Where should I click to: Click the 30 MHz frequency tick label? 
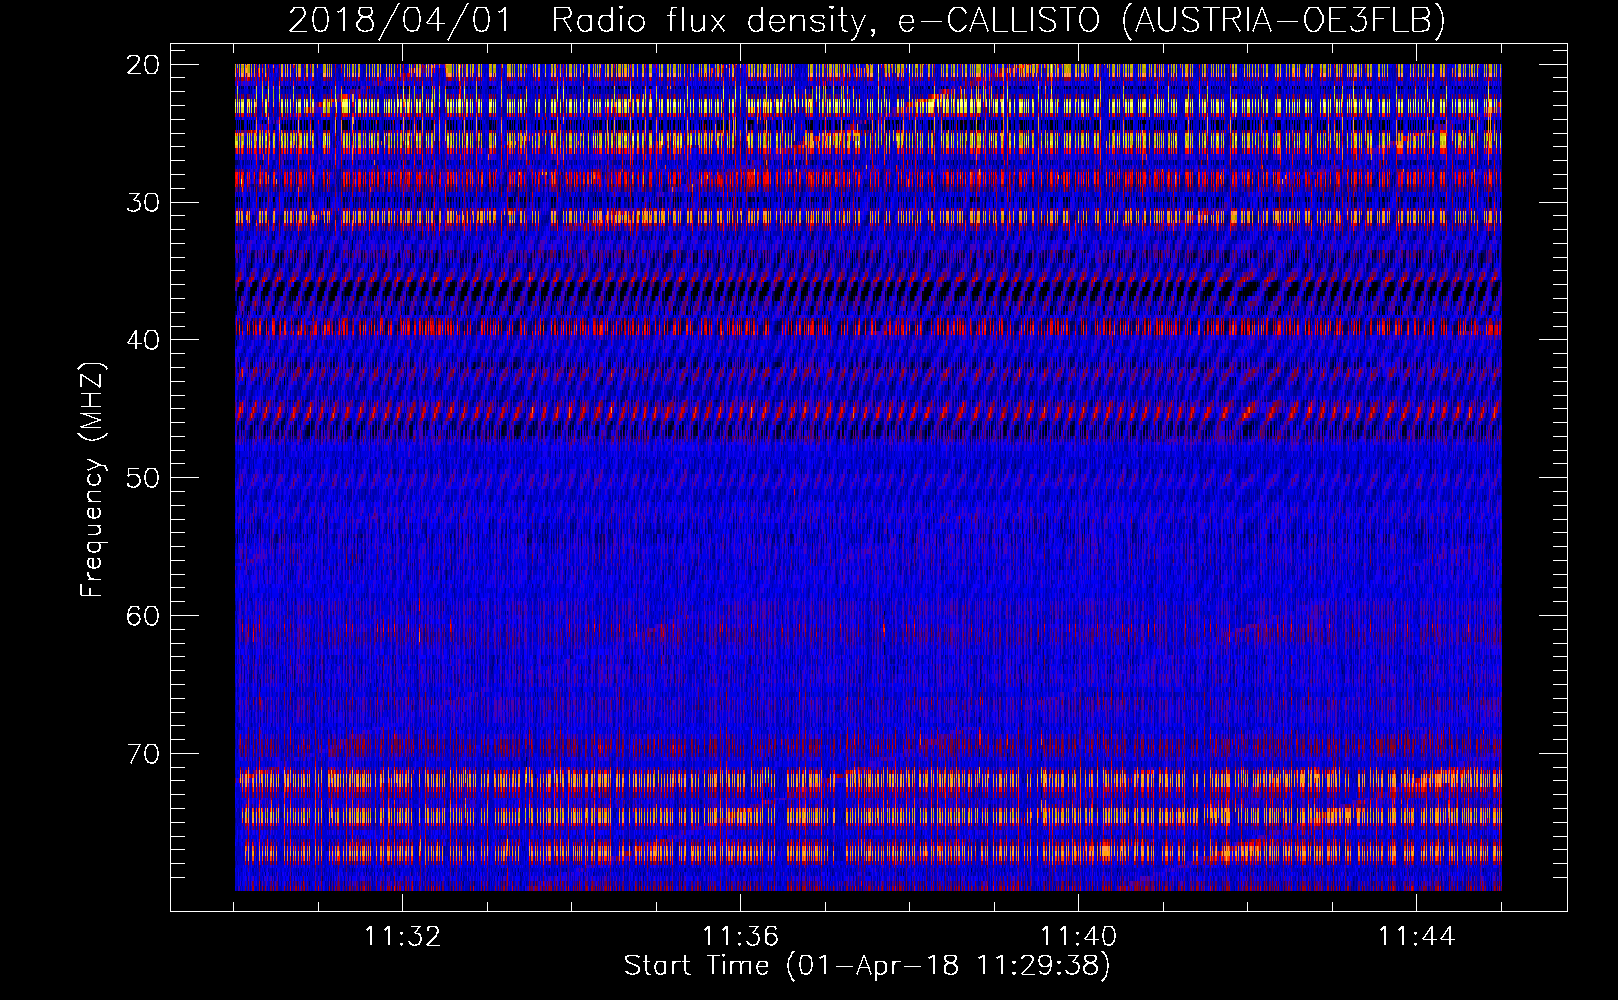pos(144,203)
